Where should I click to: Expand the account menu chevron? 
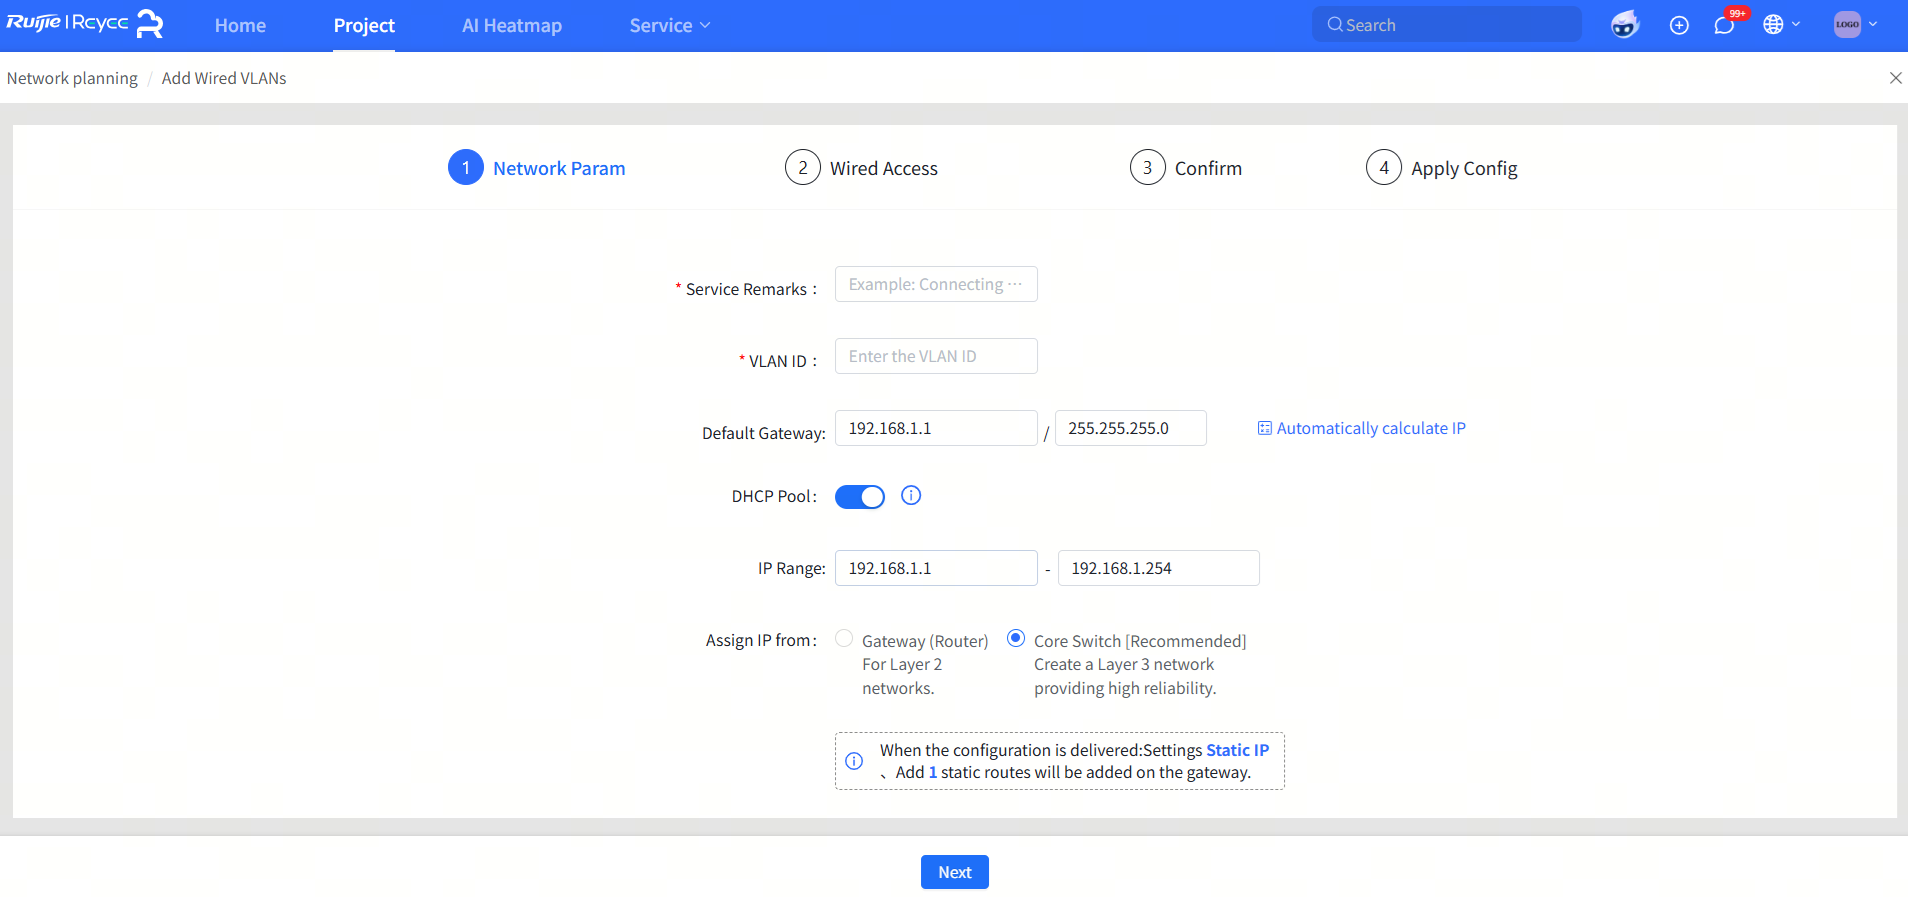[1873, 25]
